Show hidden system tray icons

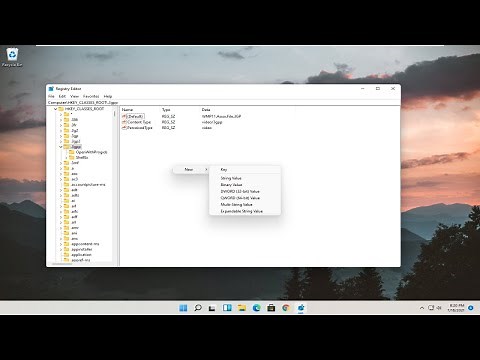tap(422, 308)
